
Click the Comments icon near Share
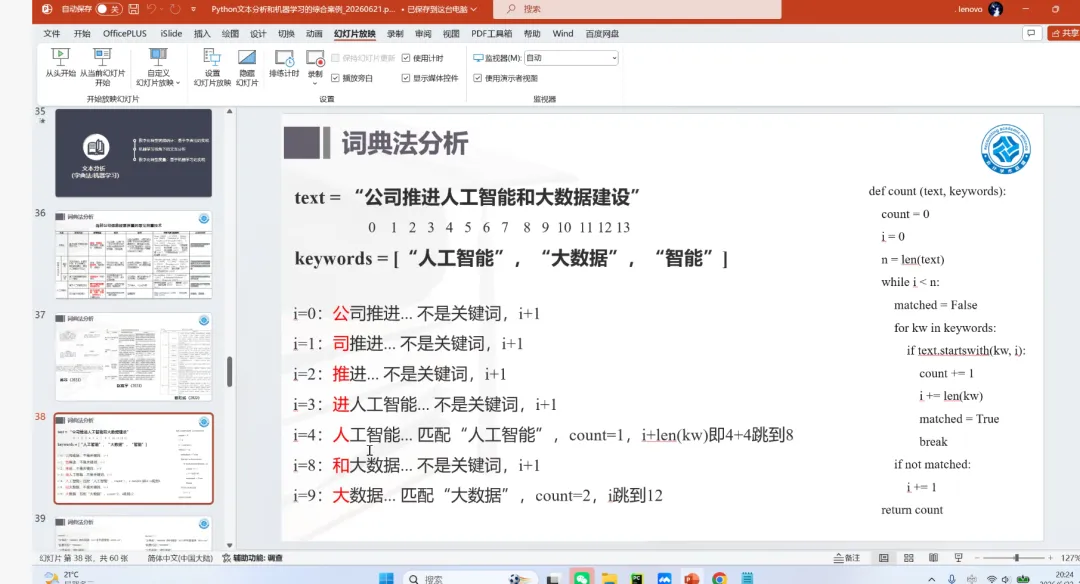(1031, 33)
